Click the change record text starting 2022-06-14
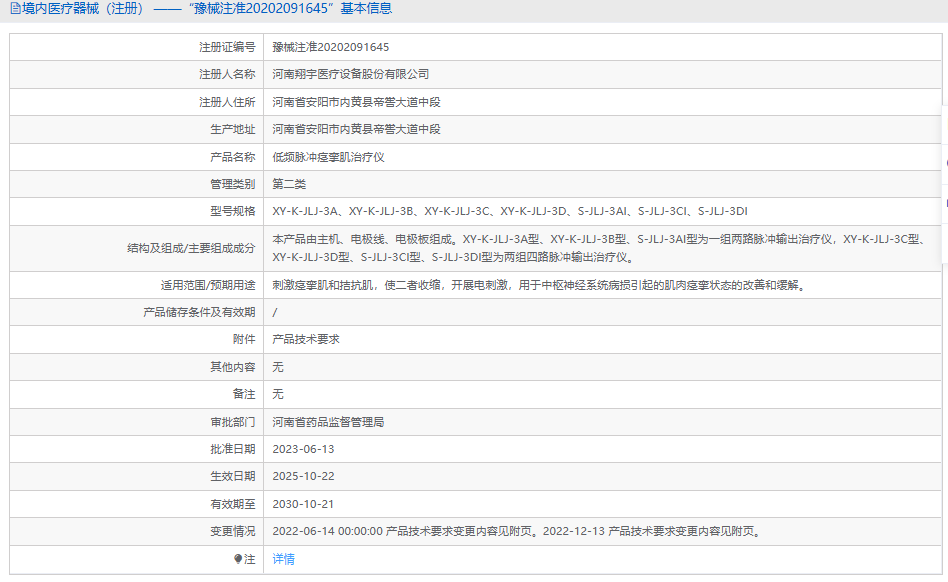Image resolution: width=948 pixels, height=582 pixels. 517,531
